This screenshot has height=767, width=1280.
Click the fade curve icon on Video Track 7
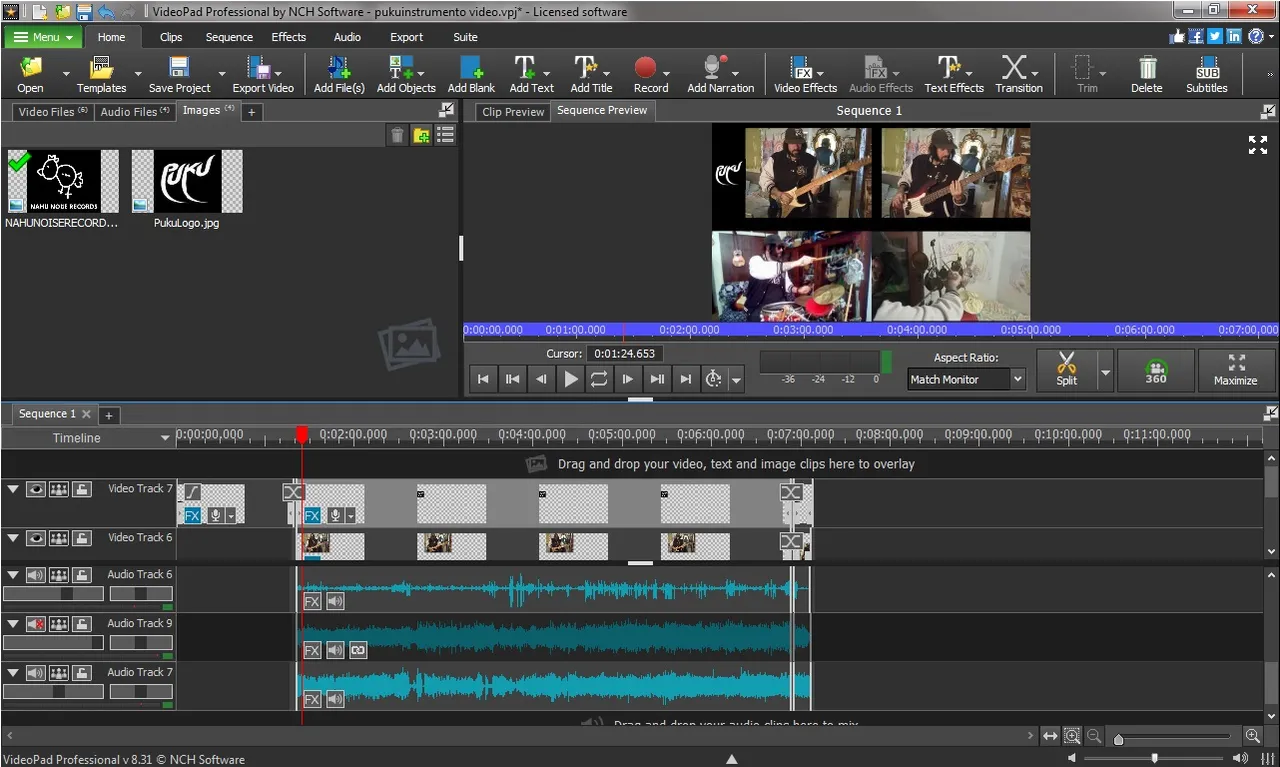(193, 491)
